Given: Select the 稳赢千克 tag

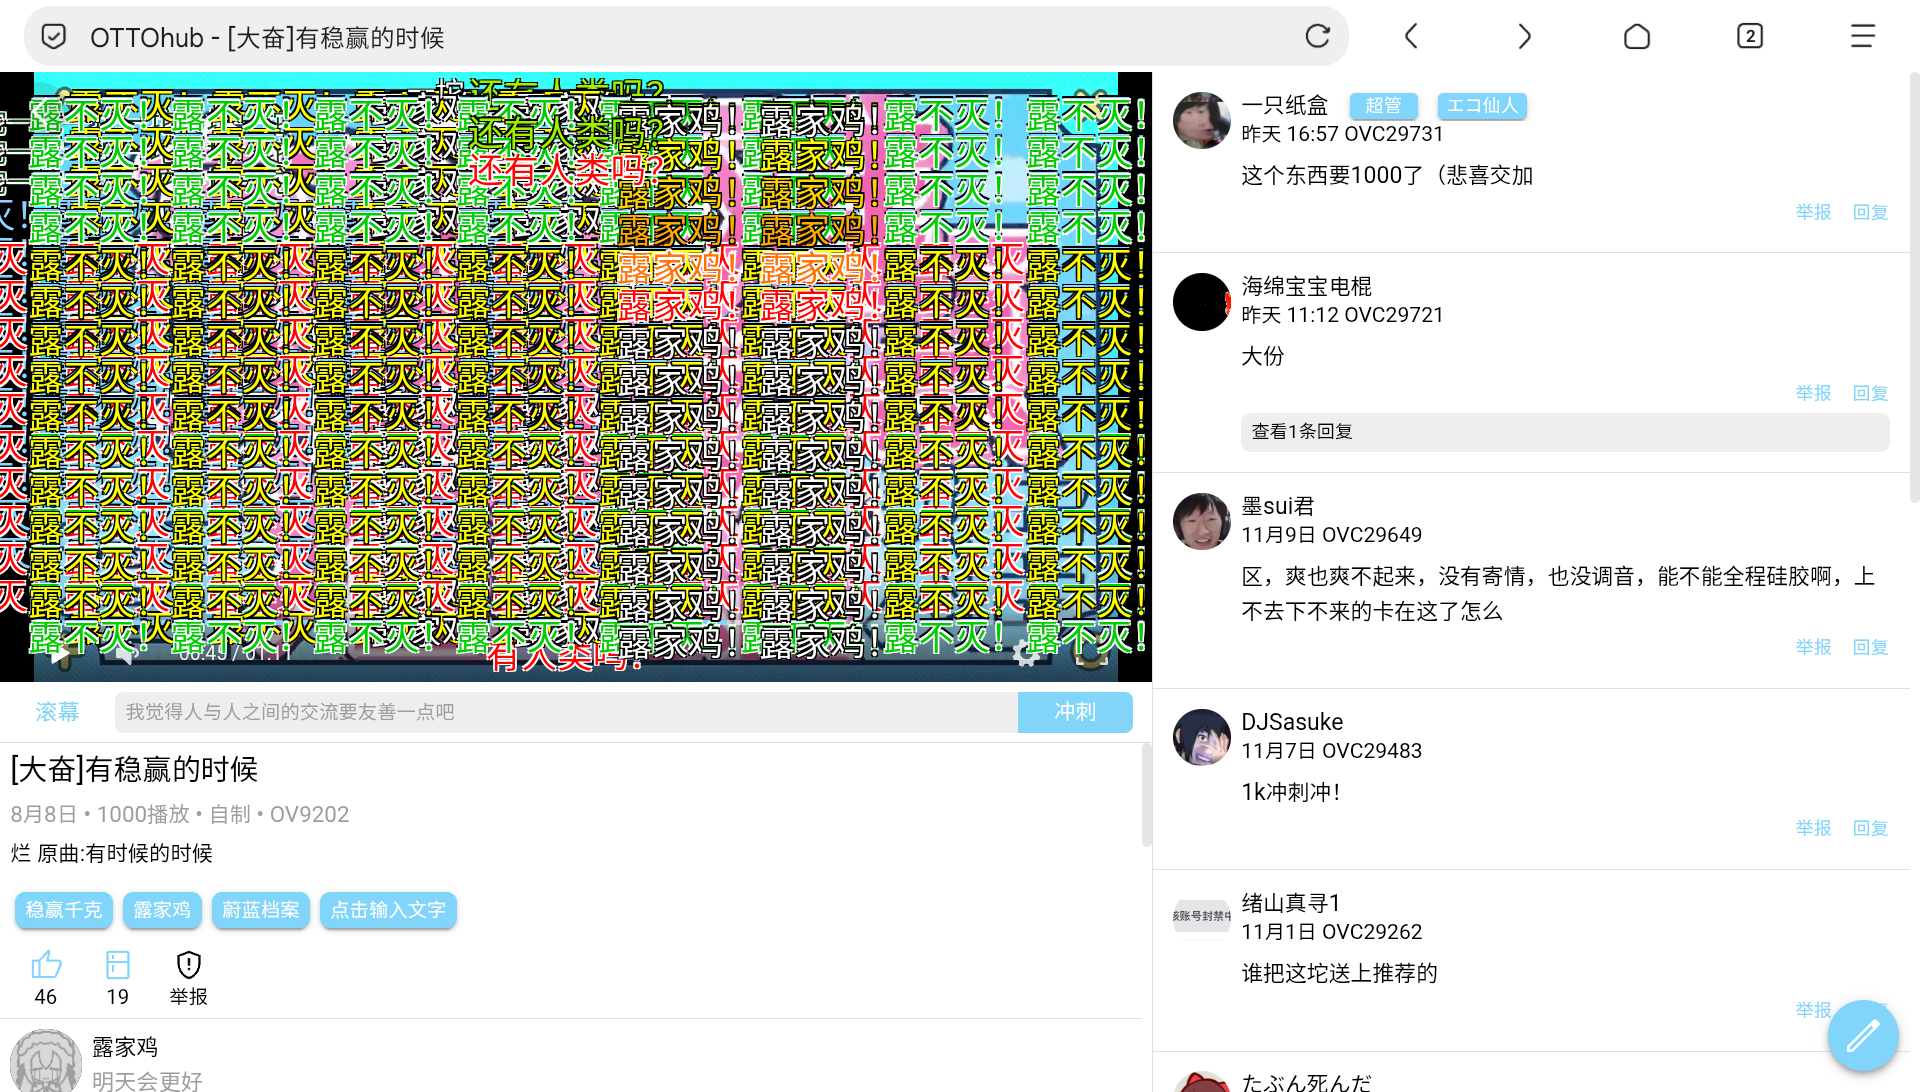Looking at the screenshot, I should click(64, 910).
